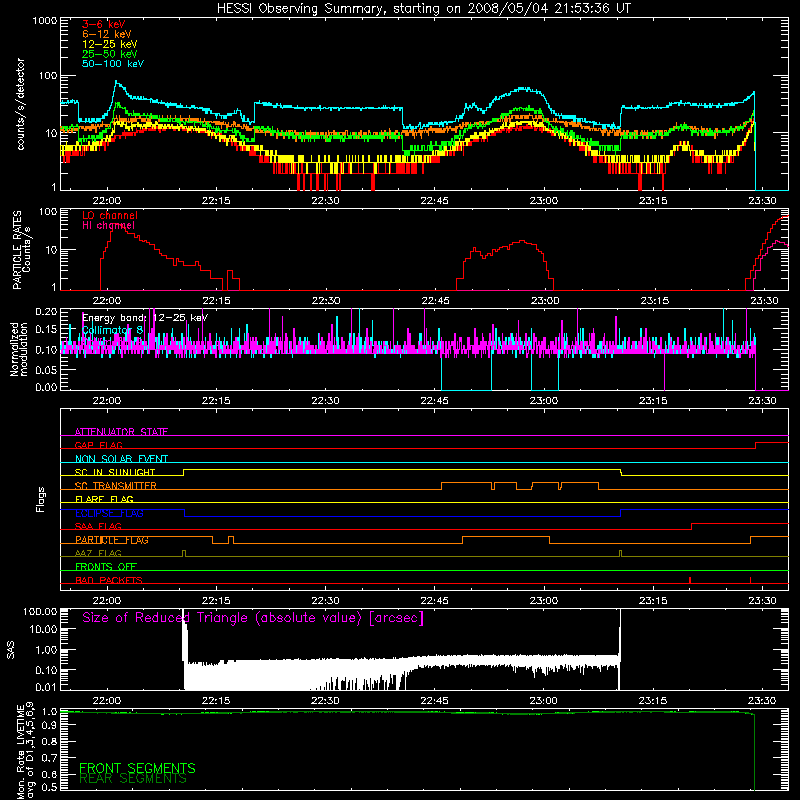This screenshot has height=800, width=800.
Task: Select the ECLIPSE FLAG label
Action: (109, 513)
